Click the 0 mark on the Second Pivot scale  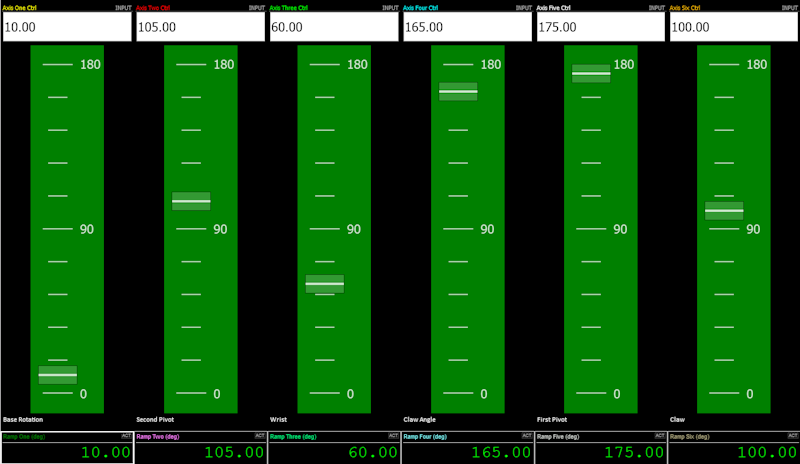(217, 394)
